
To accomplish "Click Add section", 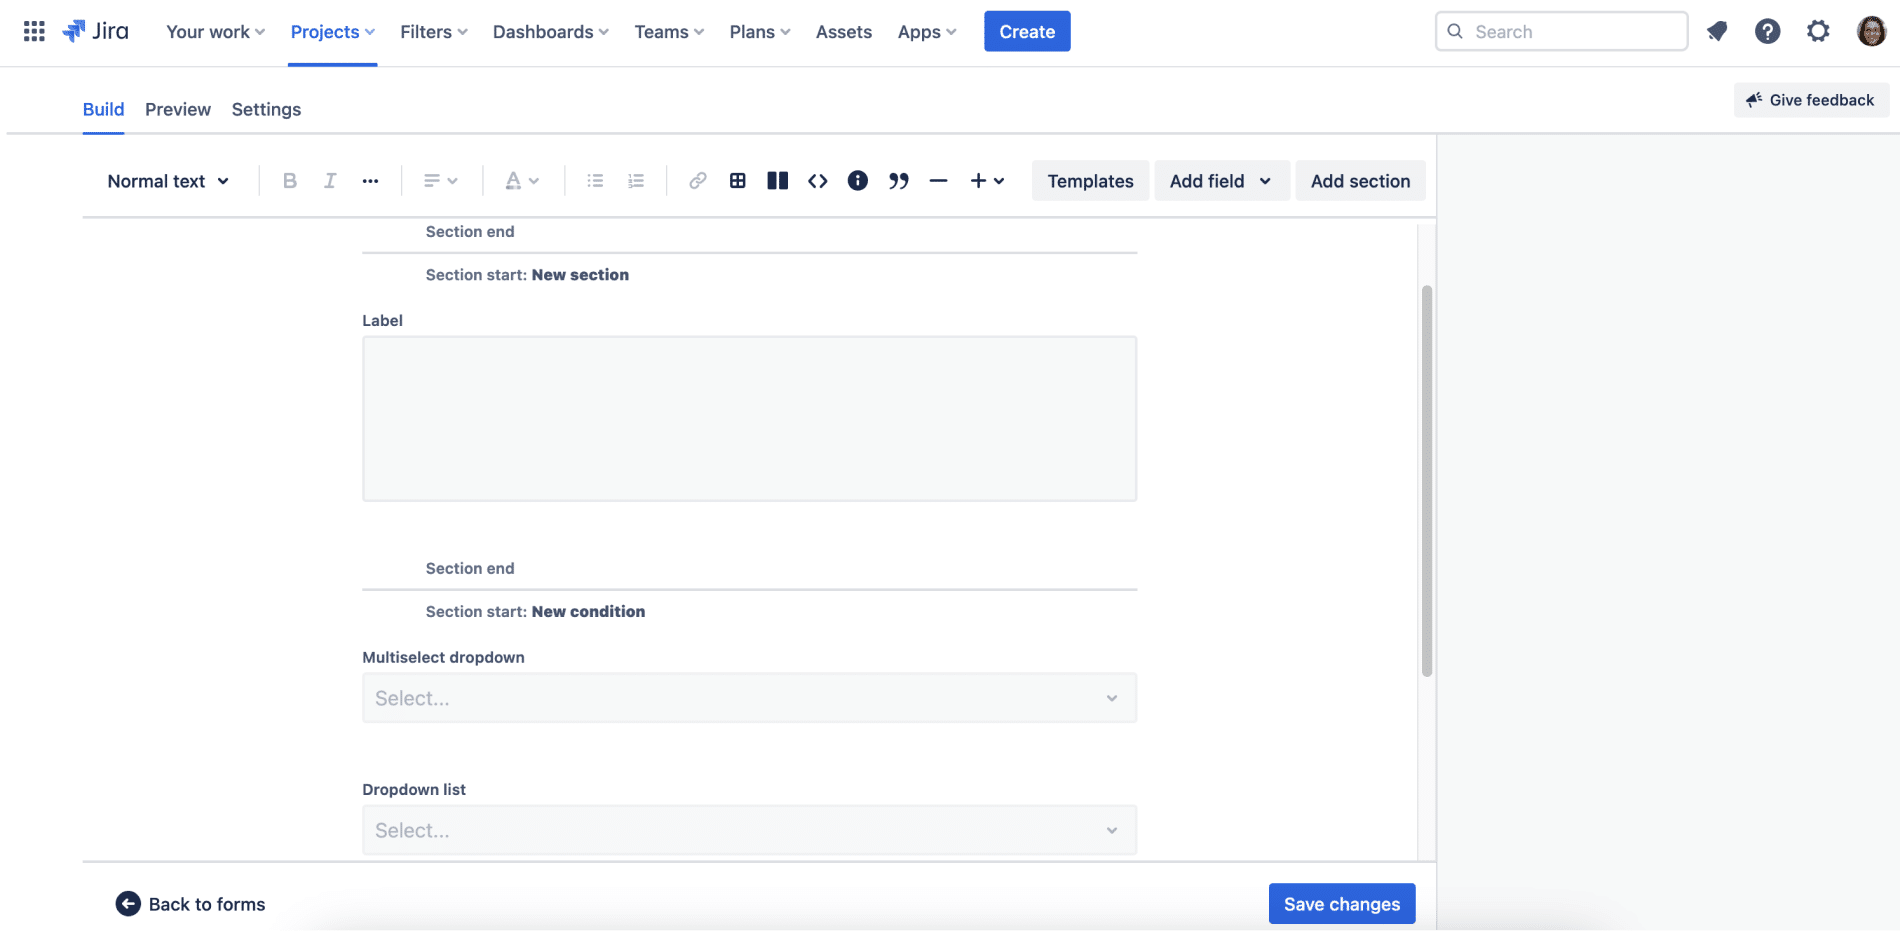I will (x=1360, y=181).
